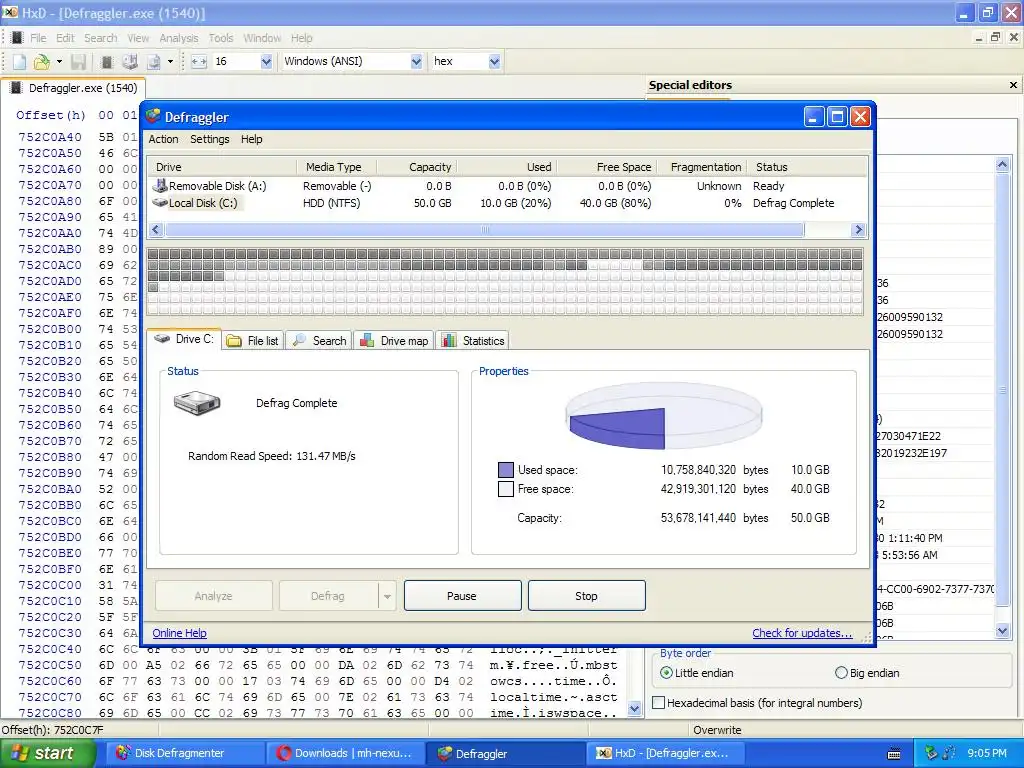Screen dimensions: 1024x768
Task: Select the Defraggler.exe (1540) document tab
Action: tap(73, 88)
